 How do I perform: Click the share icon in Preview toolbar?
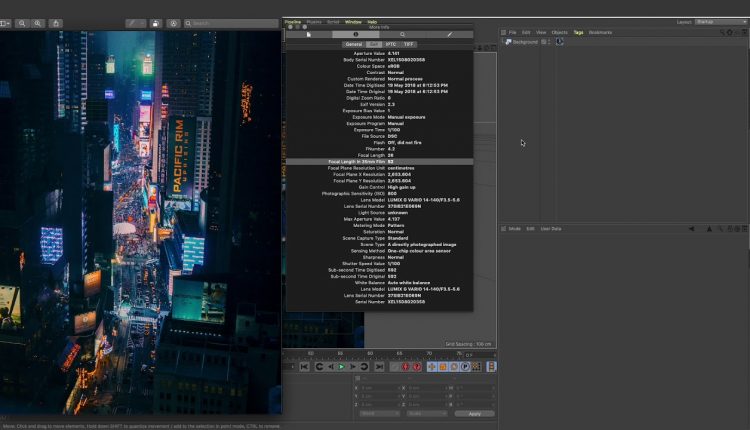(56, 23)
